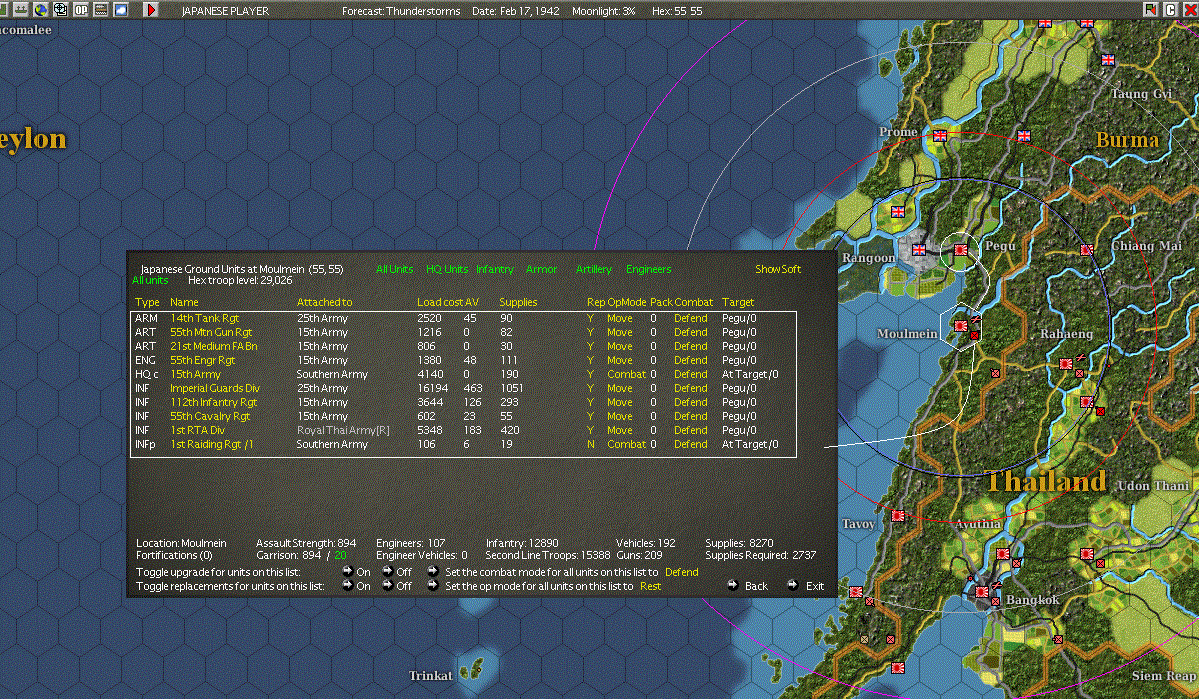Filter list by HQ Units
Image resolution: width=1199 pixels, height=699 pixels.
[447, 269]
